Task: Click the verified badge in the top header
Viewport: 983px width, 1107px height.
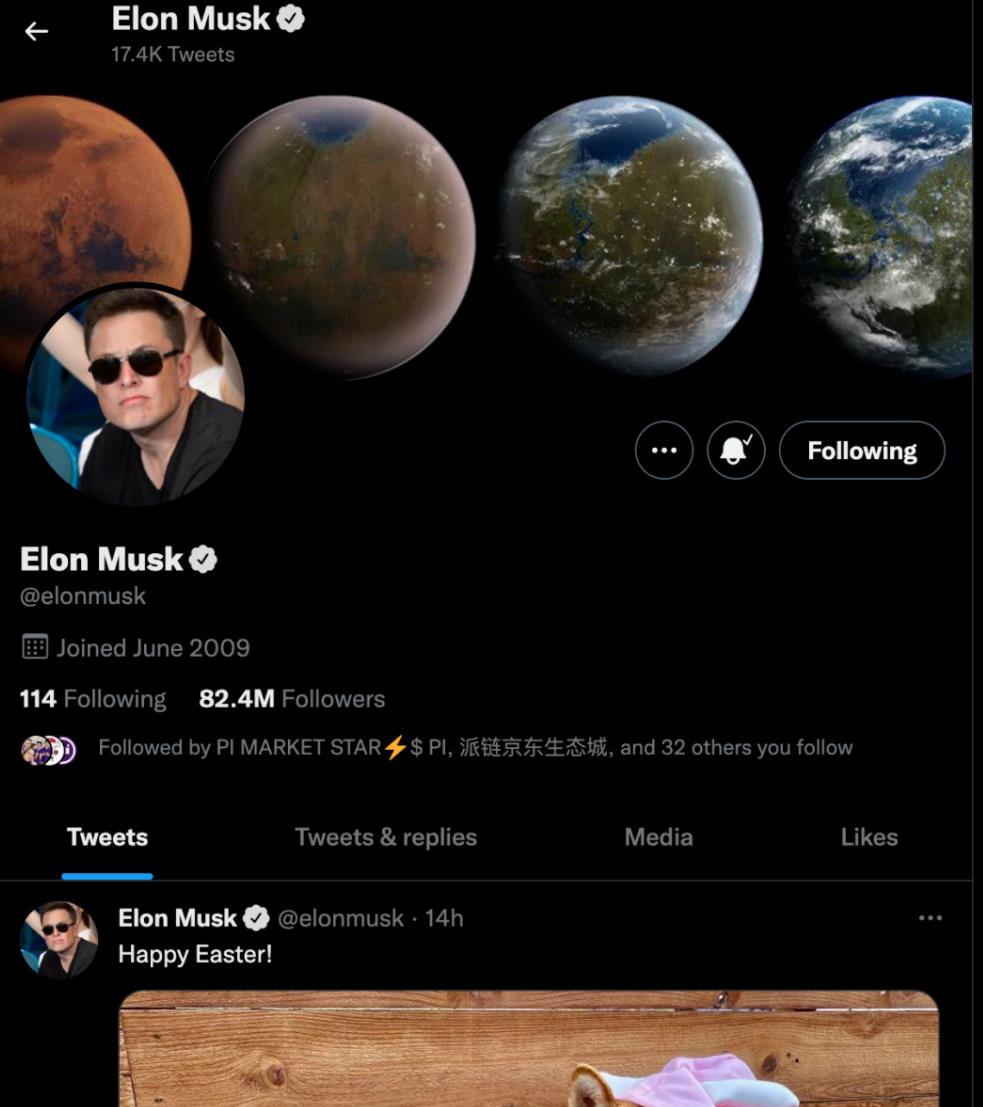Action: (x=290, y=19)
